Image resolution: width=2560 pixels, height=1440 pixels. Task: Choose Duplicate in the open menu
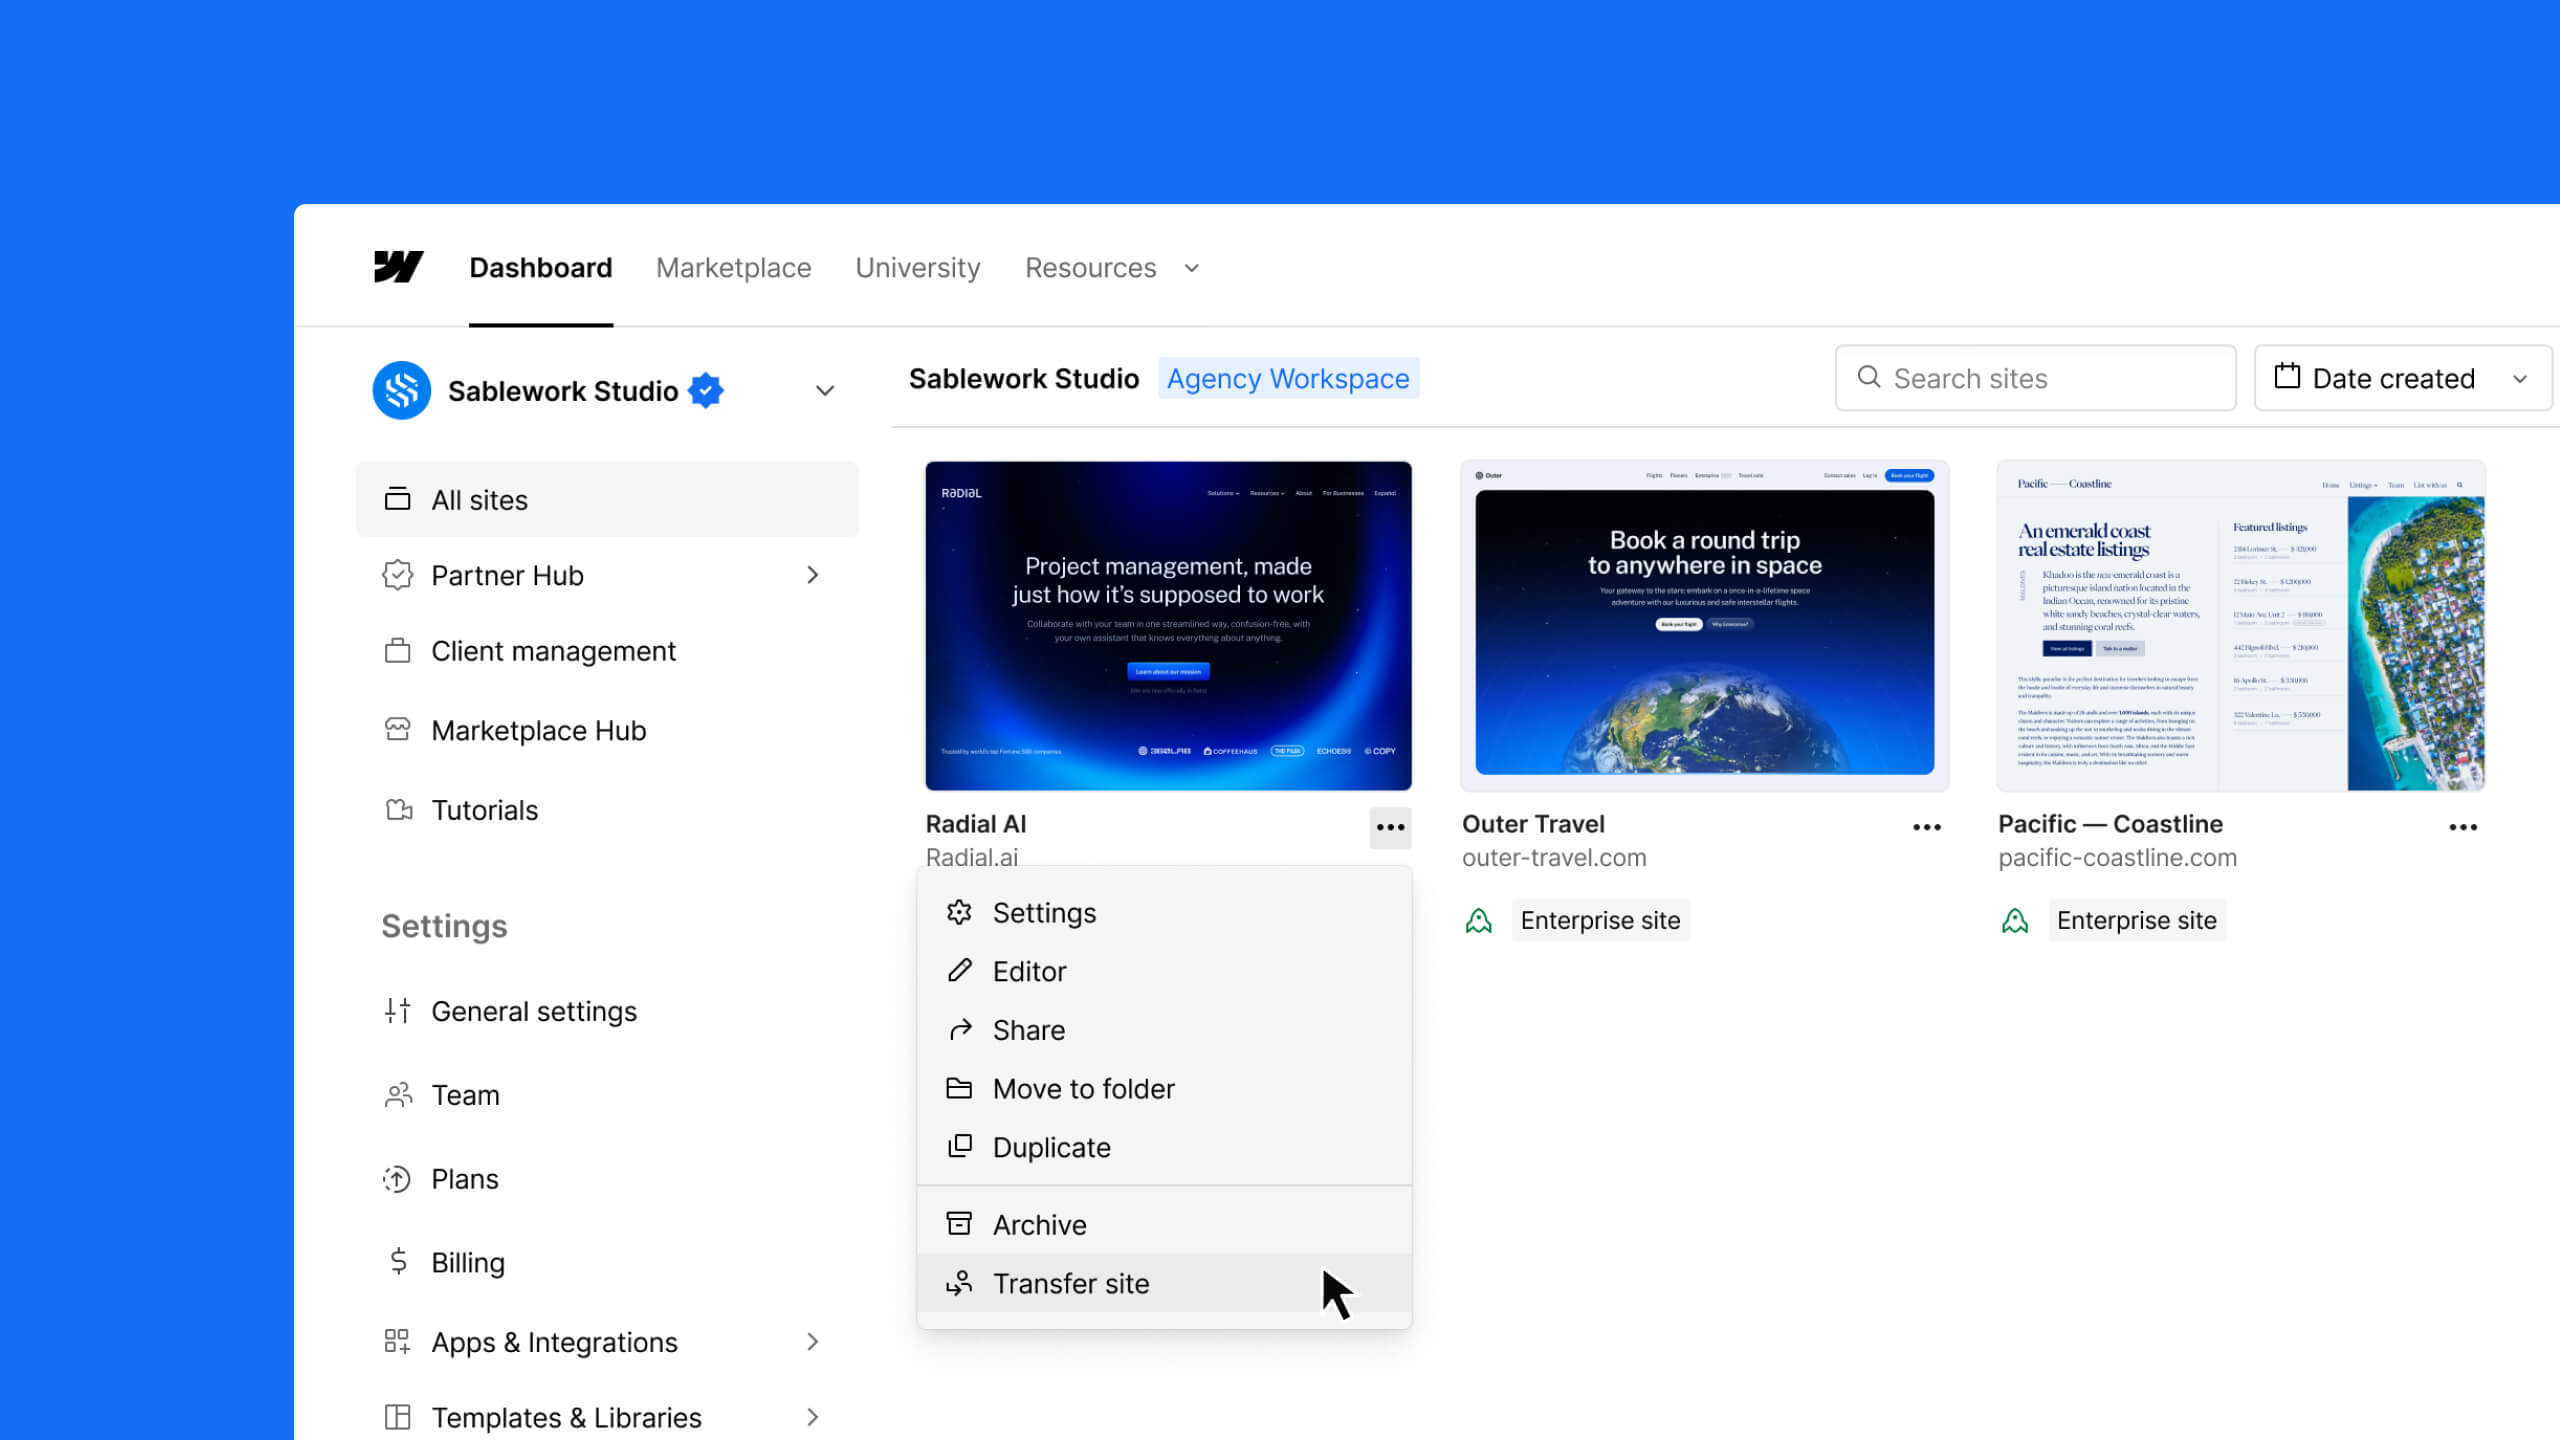(x=1051, y=1147)
